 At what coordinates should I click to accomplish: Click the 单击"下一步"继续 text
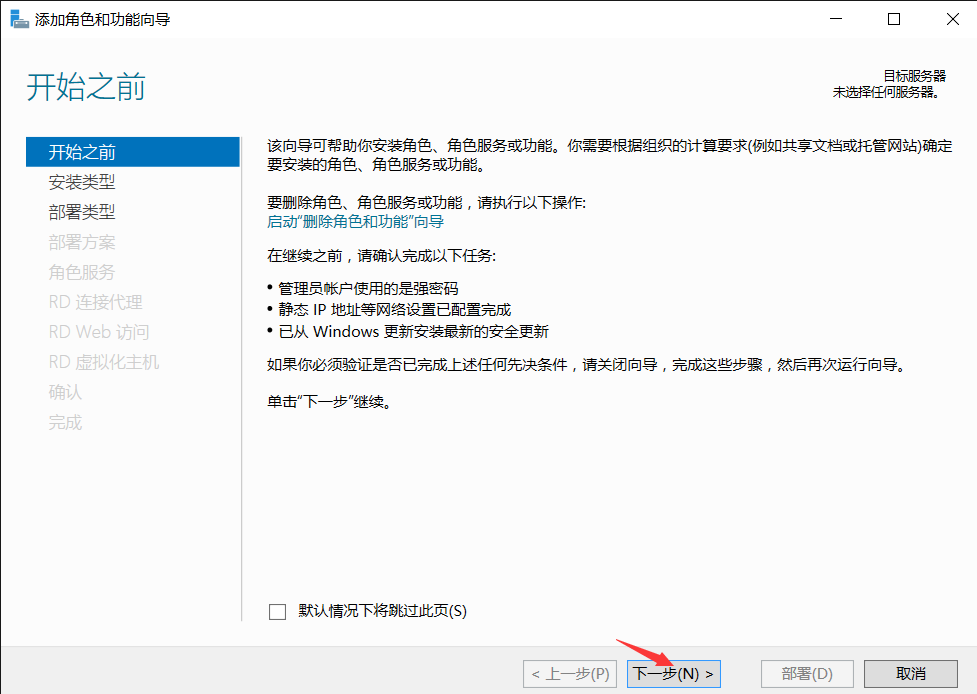tap(330, 402)
